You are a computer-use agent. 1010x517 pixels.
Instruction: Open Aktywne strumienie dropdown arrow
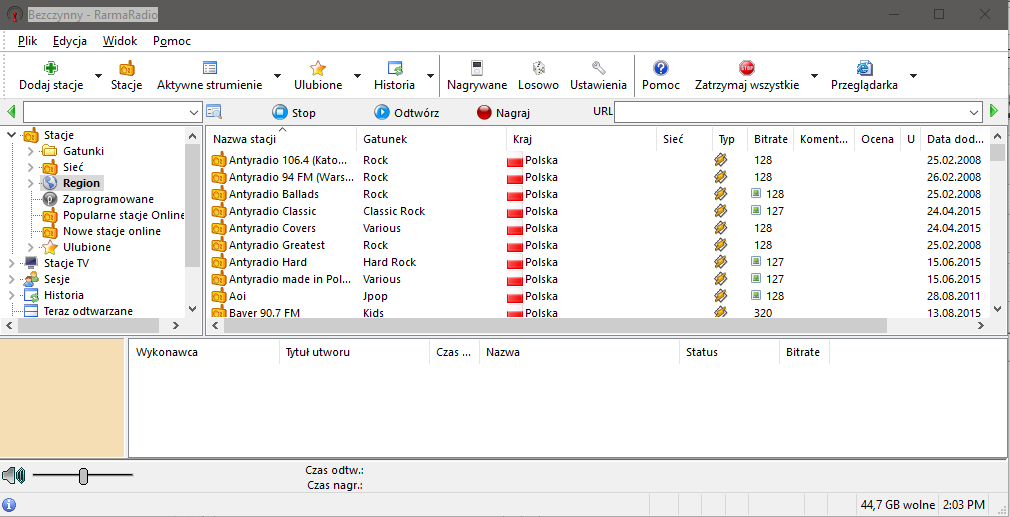(277, 76)
